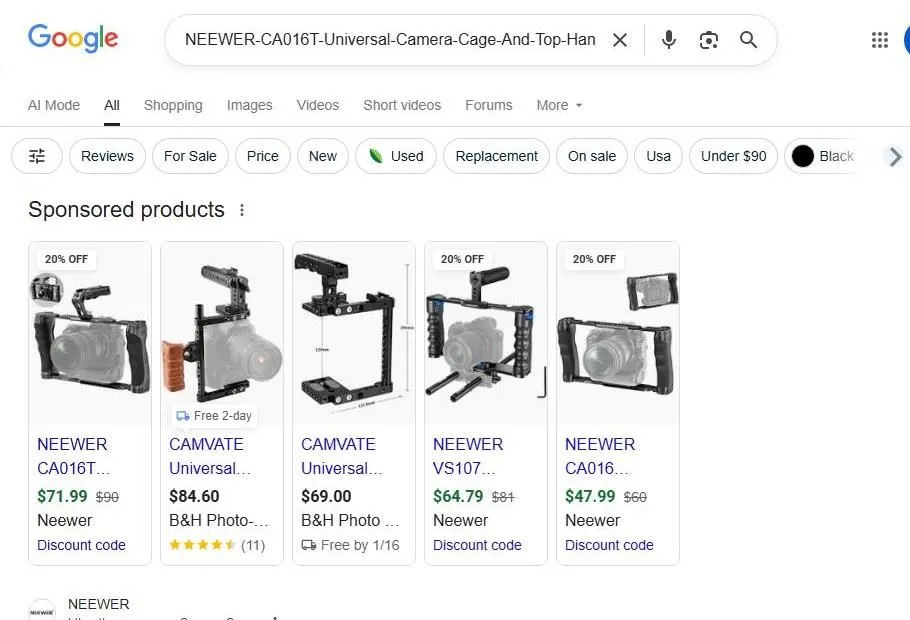This screenshot has height=620, width=910.
Task: Enable the Used filter chip
Action: (395, 156)
